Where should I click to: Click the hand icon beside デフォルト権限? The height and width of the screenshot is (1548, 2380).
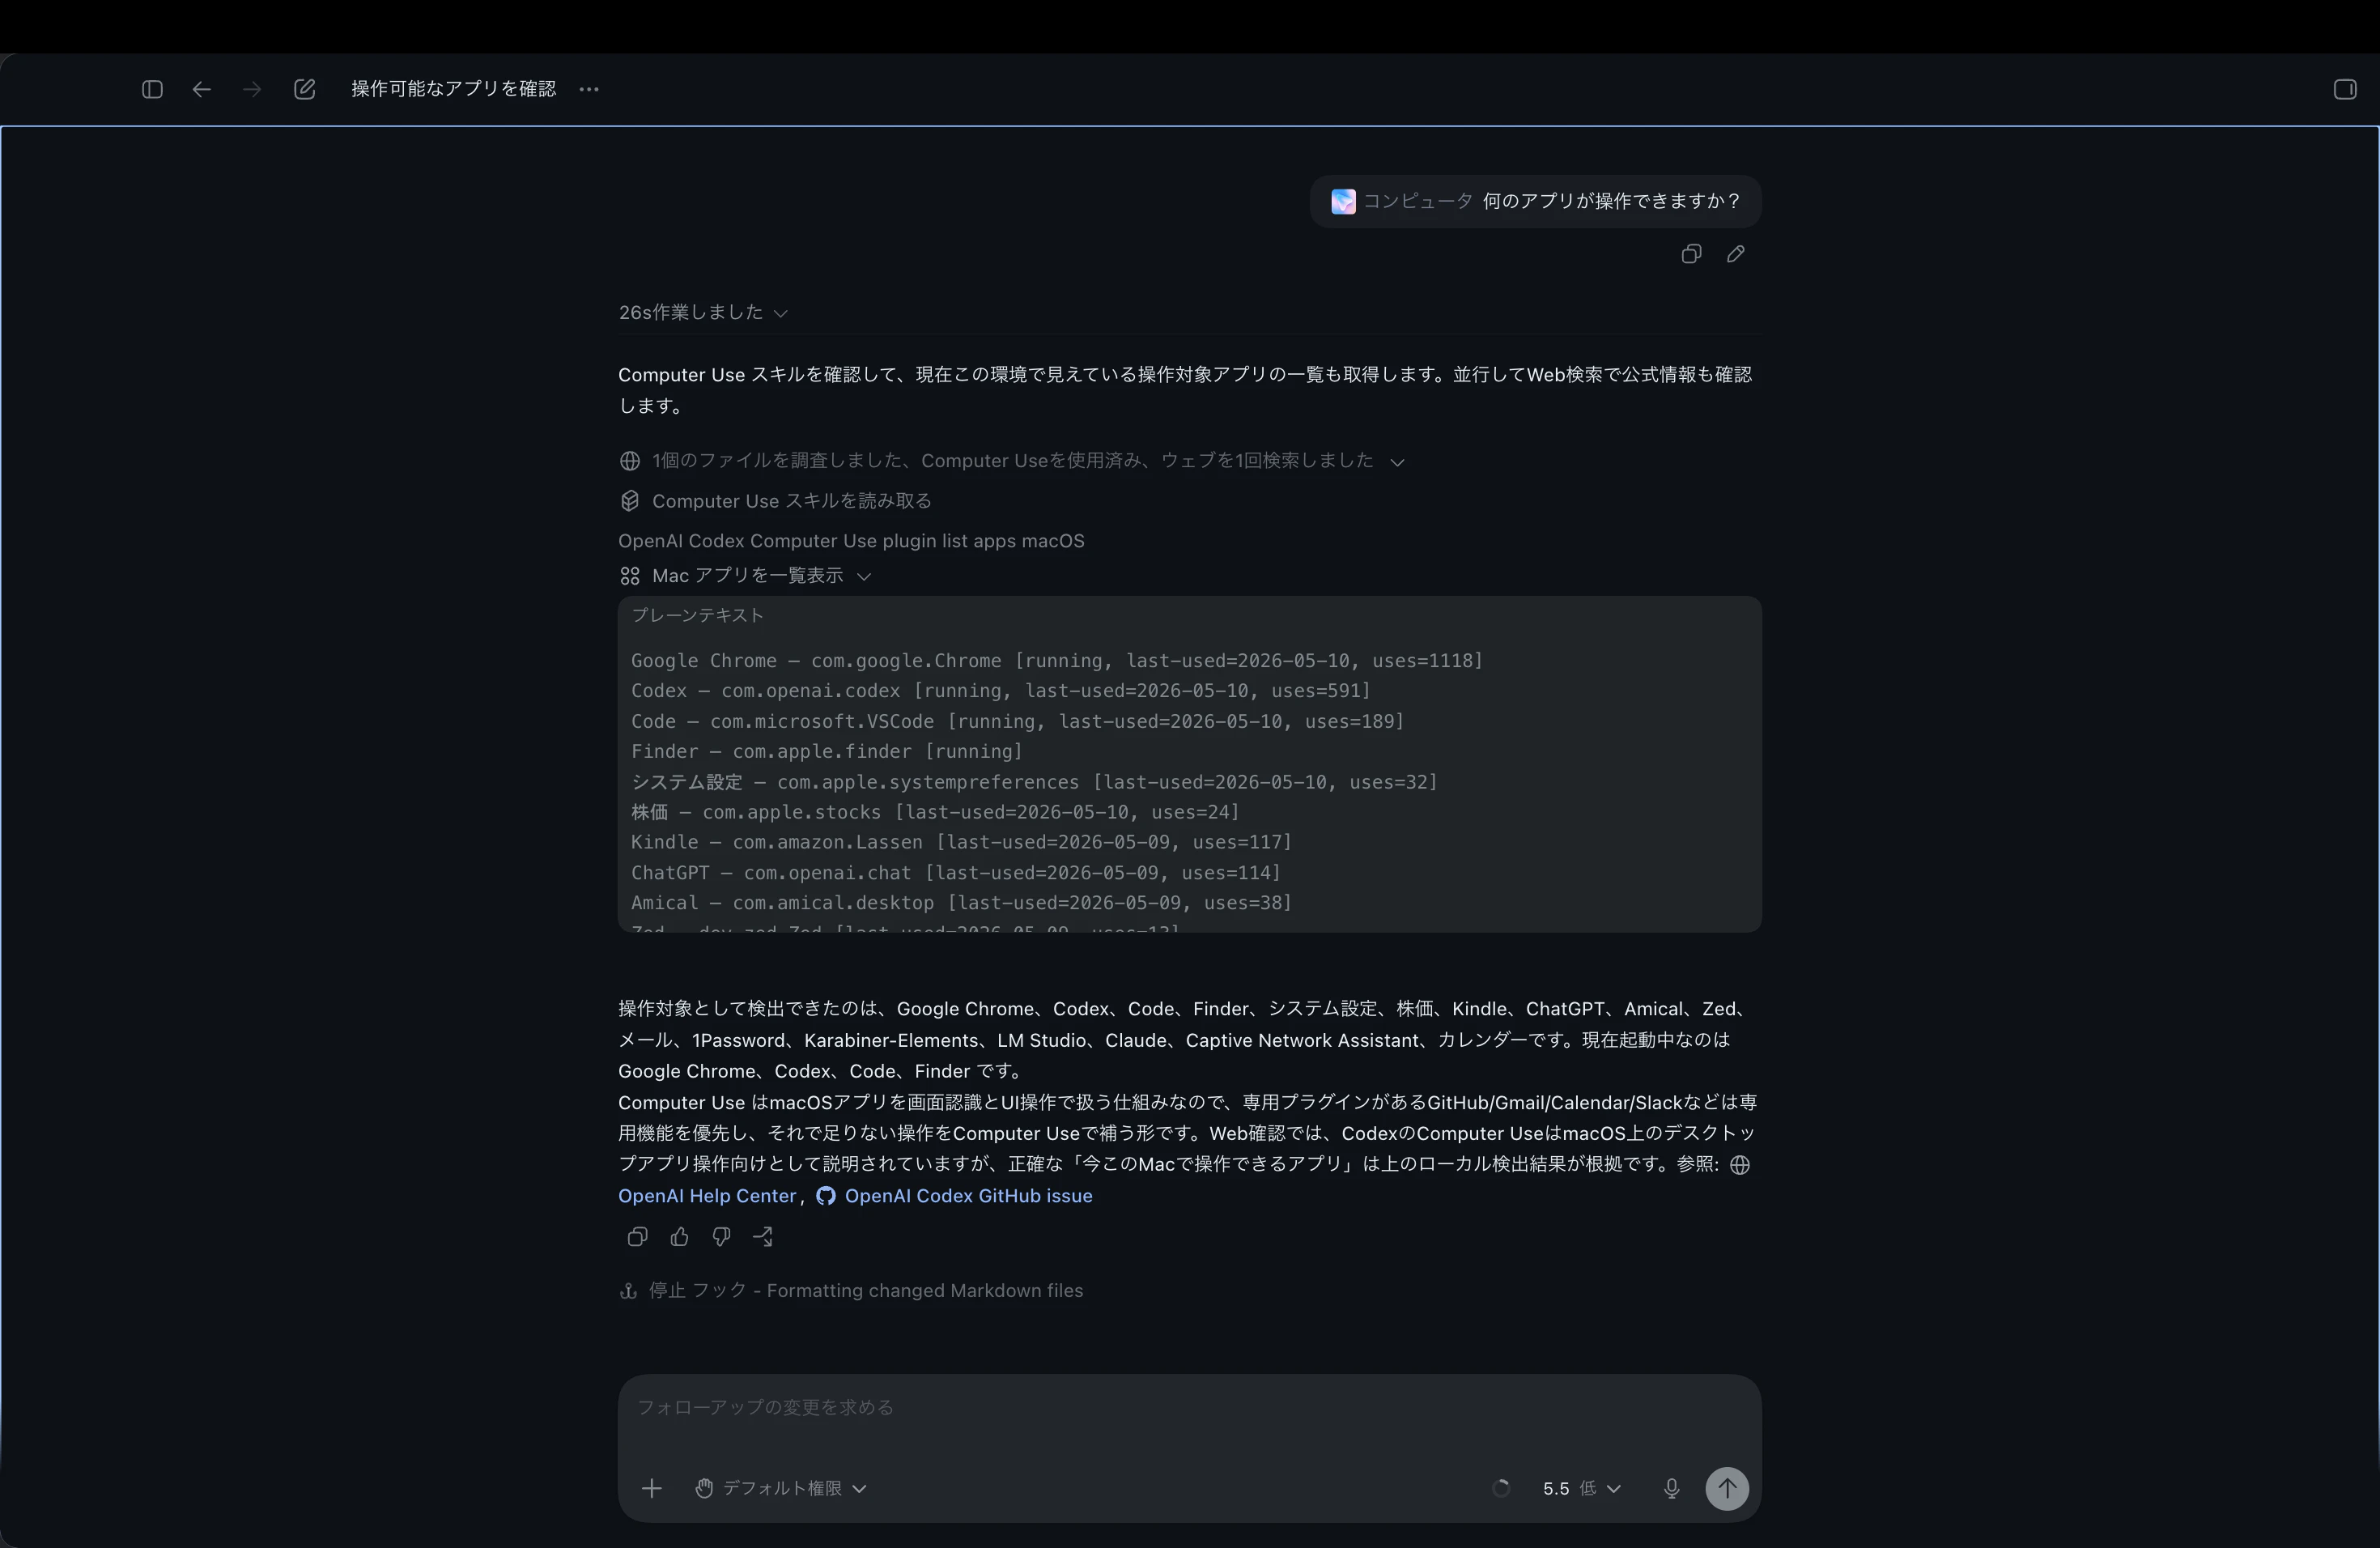pos(704,1488)
